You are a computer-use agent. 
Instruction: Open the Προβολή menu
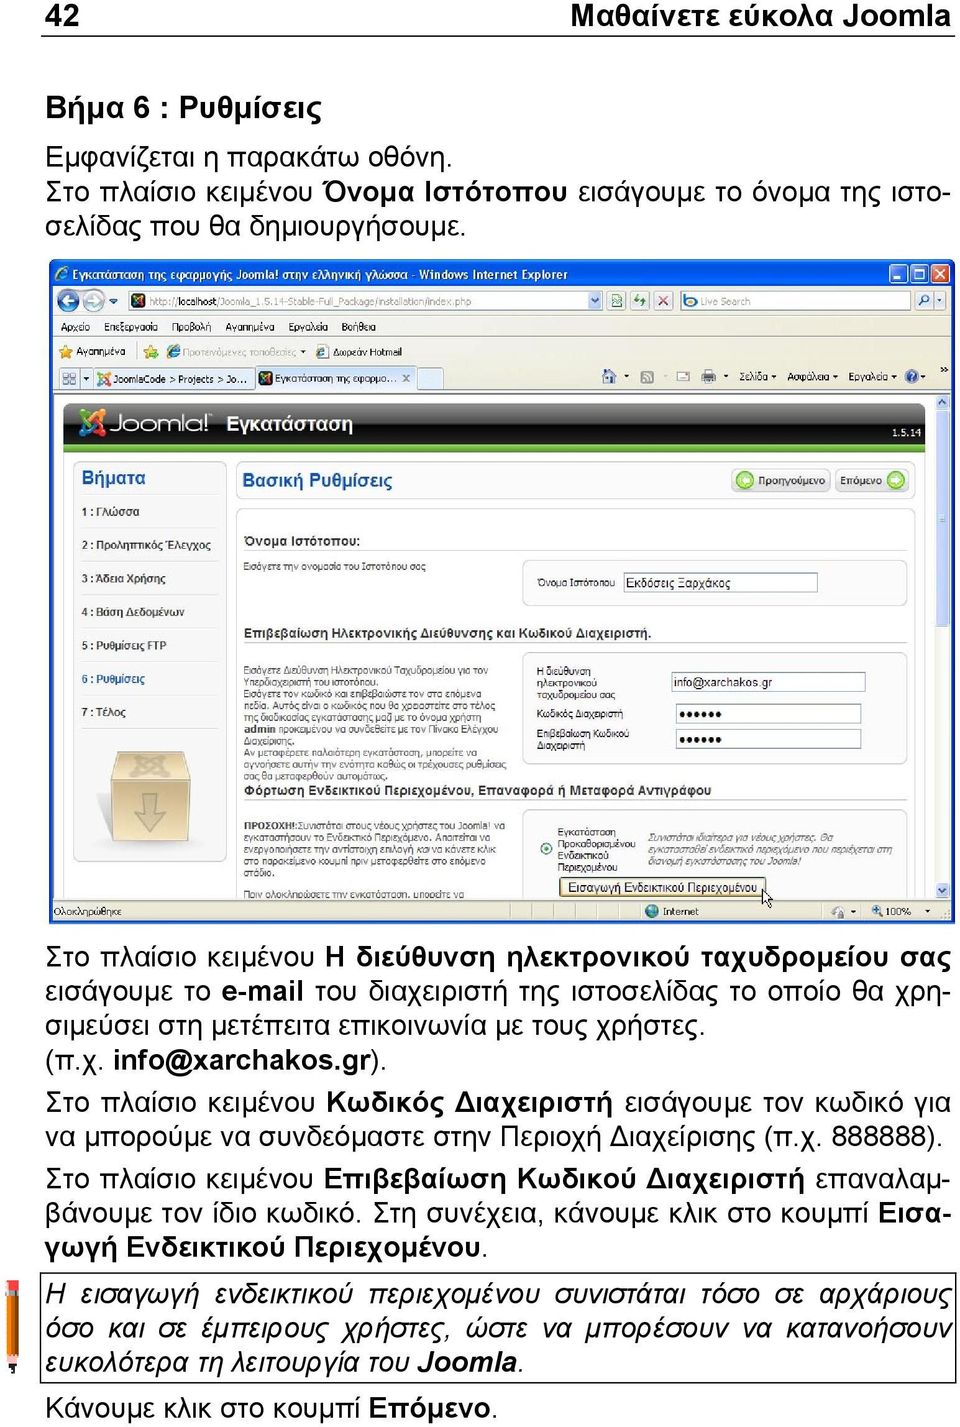[191, 327]
